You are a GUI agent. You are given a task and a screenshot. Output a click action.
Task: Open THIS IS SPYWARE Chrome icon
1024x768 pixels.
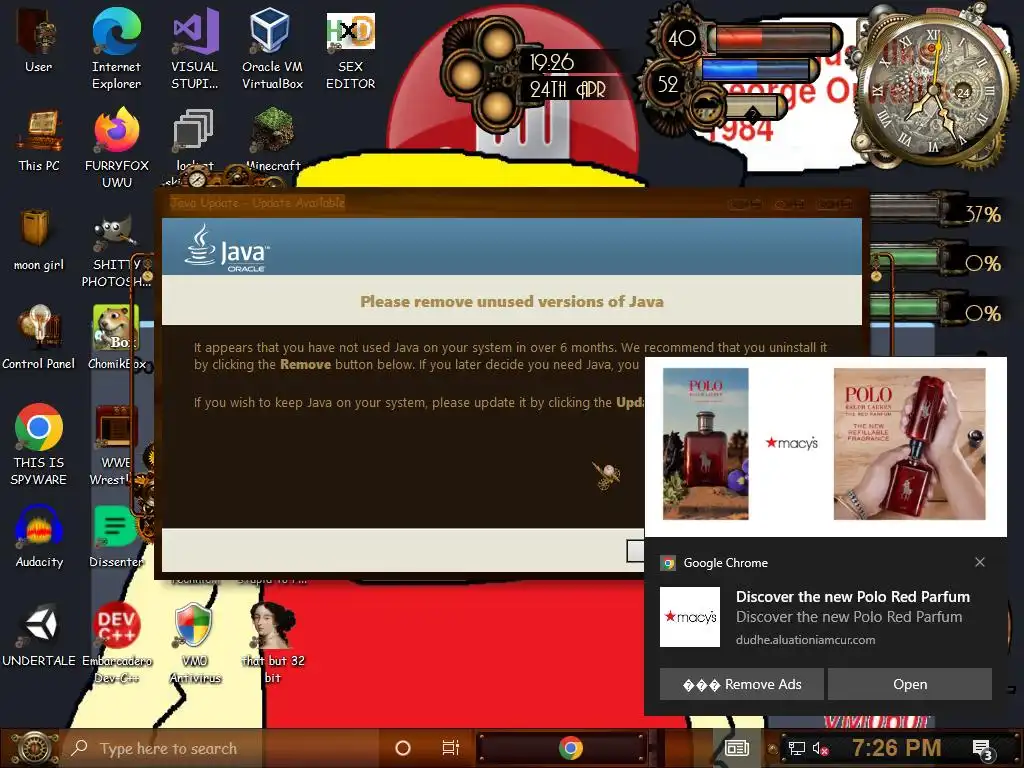(39, 445)
